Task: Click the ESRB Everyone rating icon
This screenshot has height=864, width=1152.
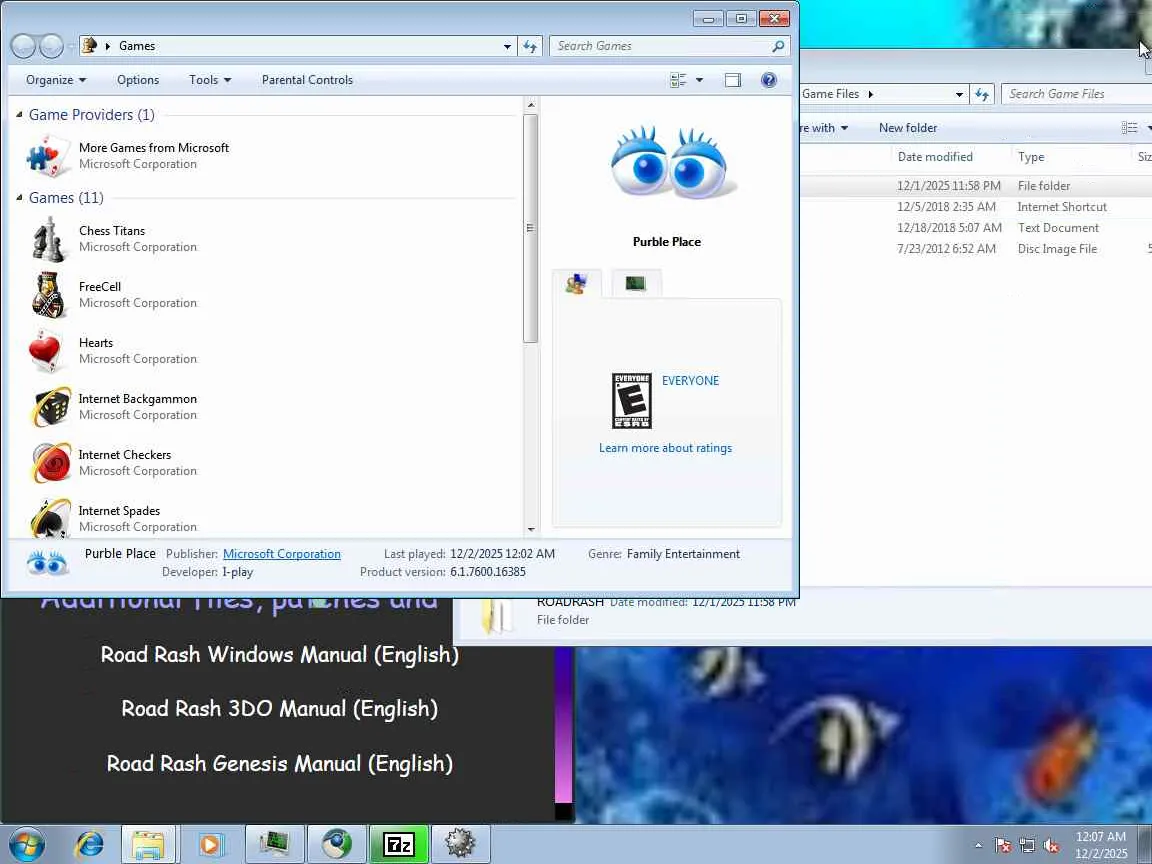Action: [x=632, y=401]
